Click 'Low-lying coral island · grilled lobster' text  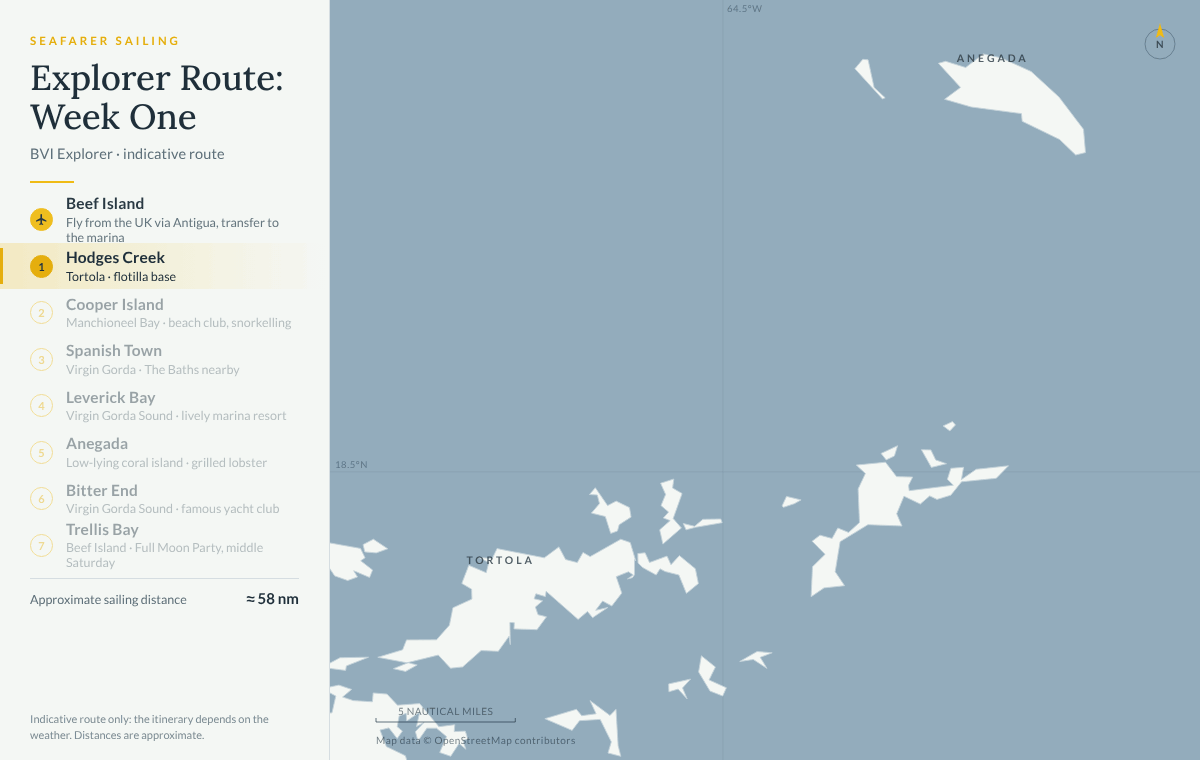pyautogui.click(x=166, y=462)
